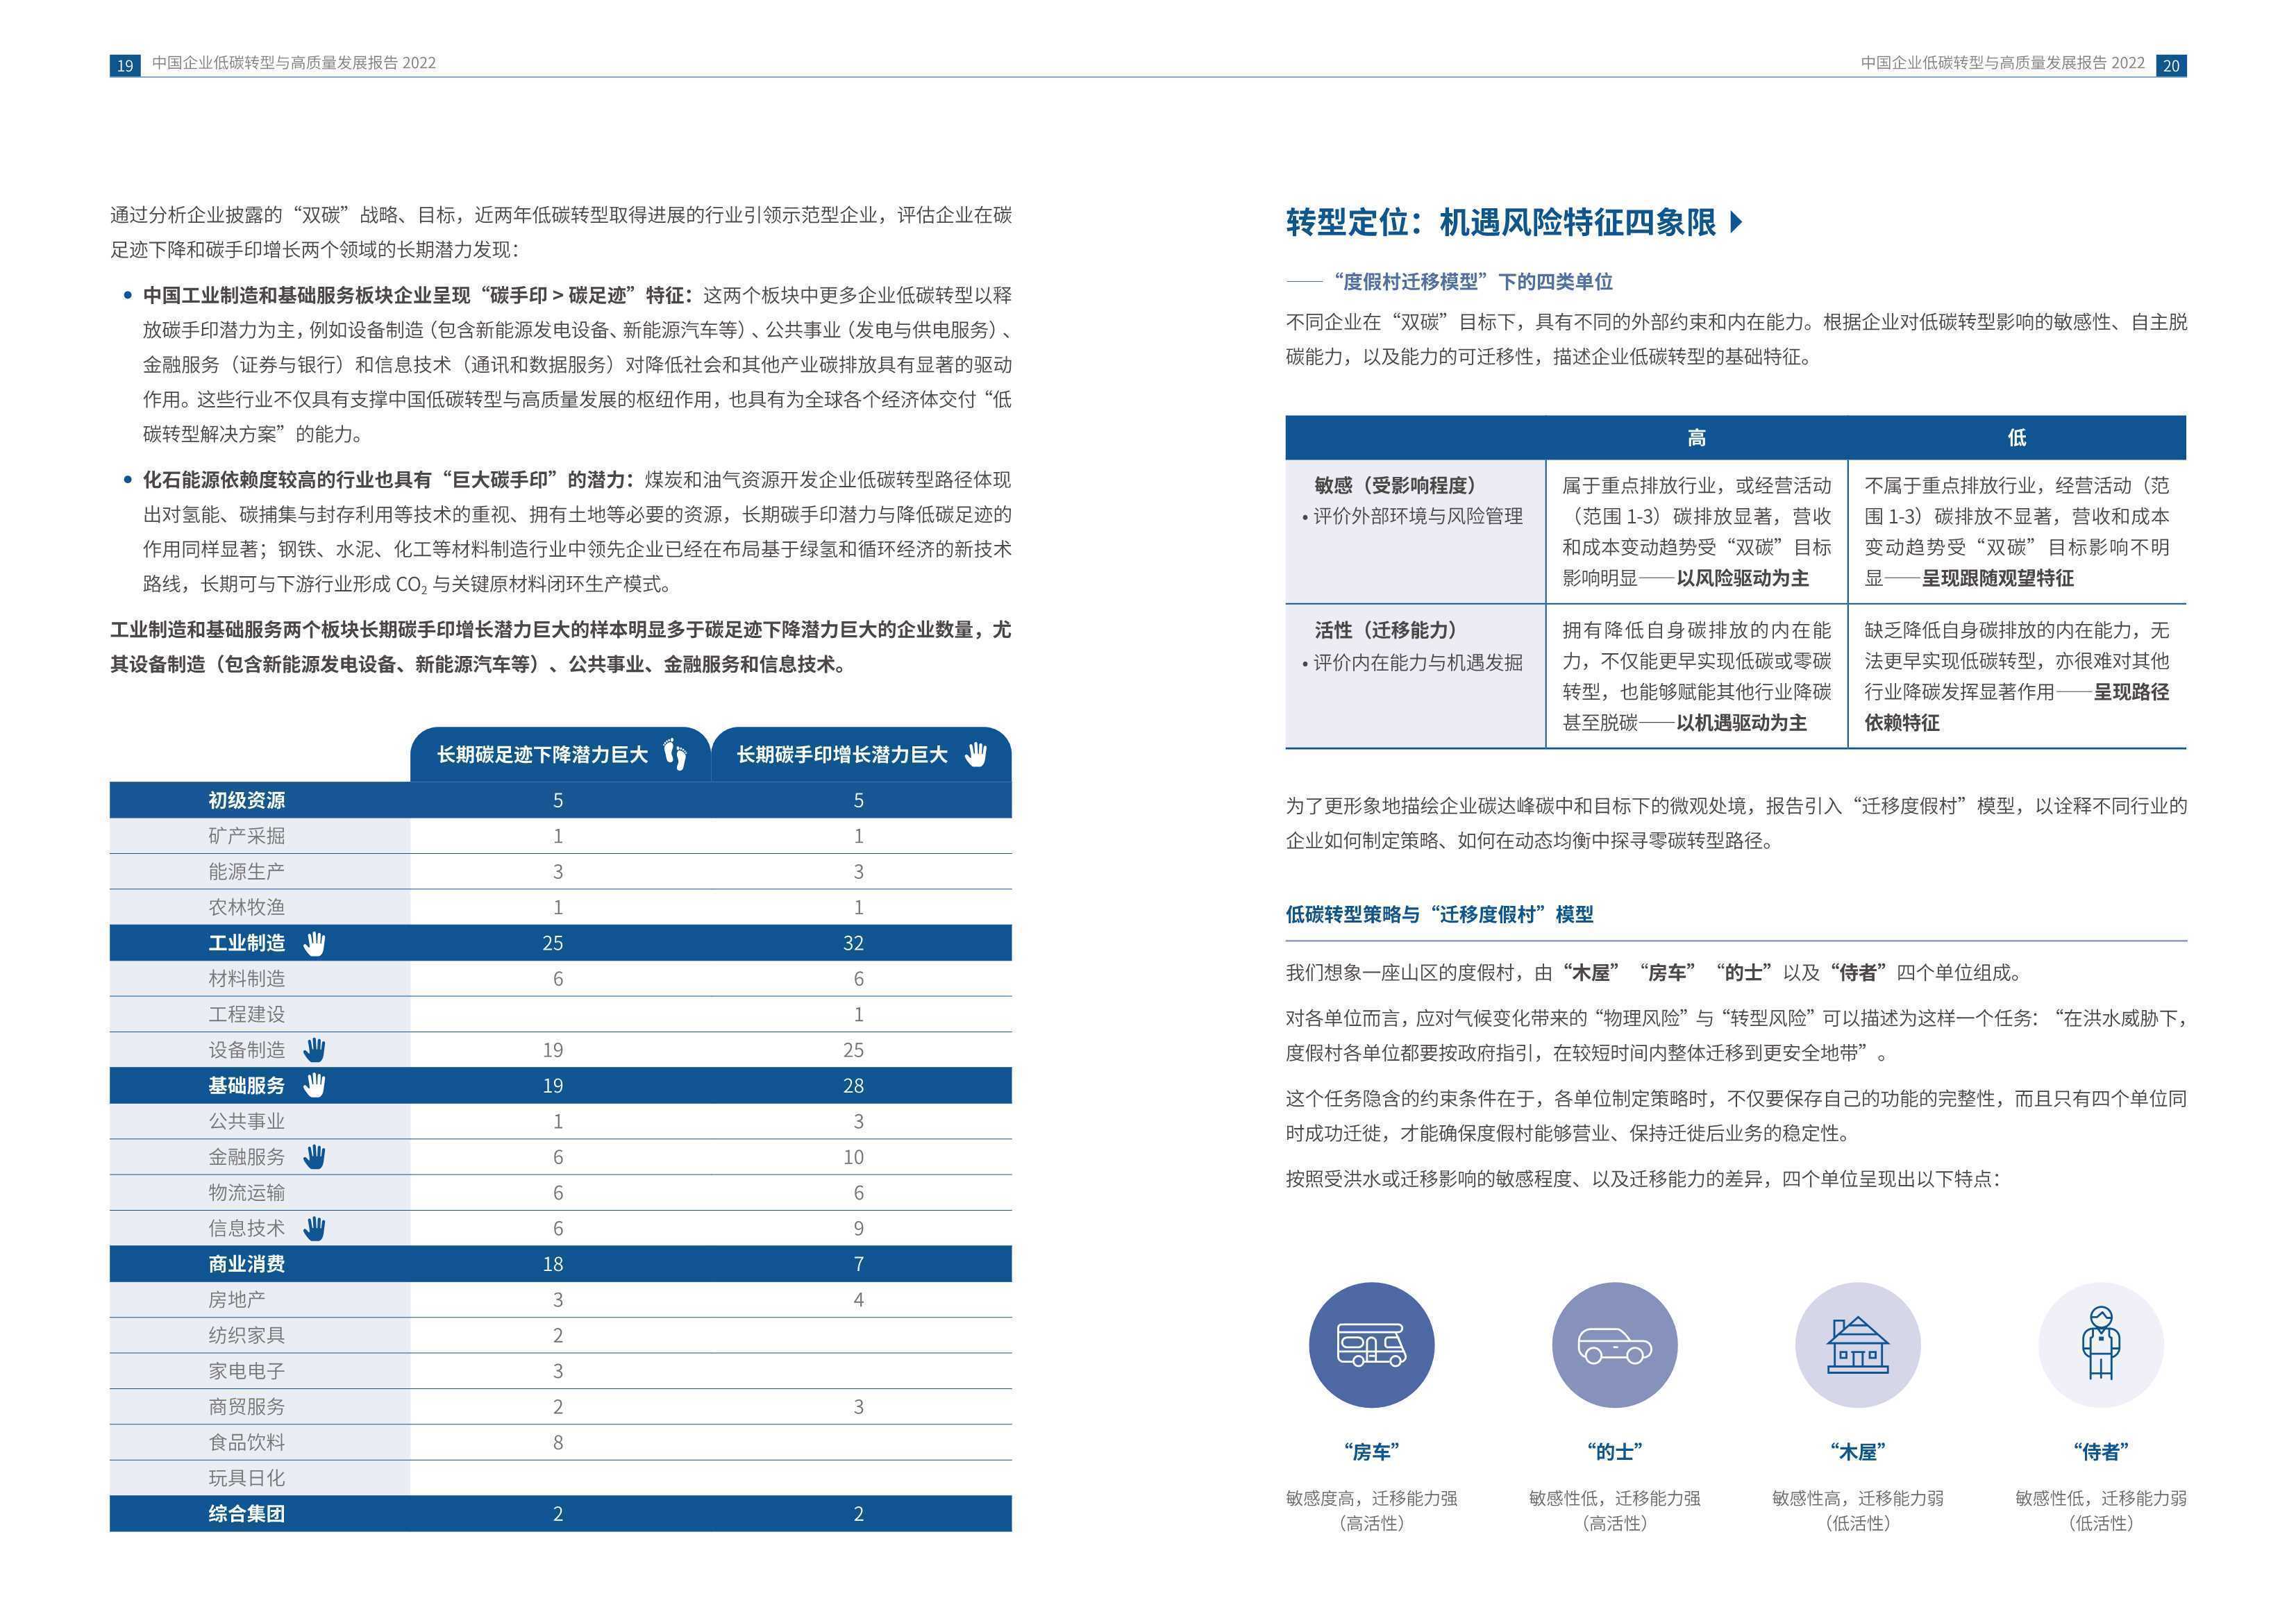This screenshot has width=2296, height=1623.
Task: Click the “的士” taxi car circle icon
Action: 1614,1345
